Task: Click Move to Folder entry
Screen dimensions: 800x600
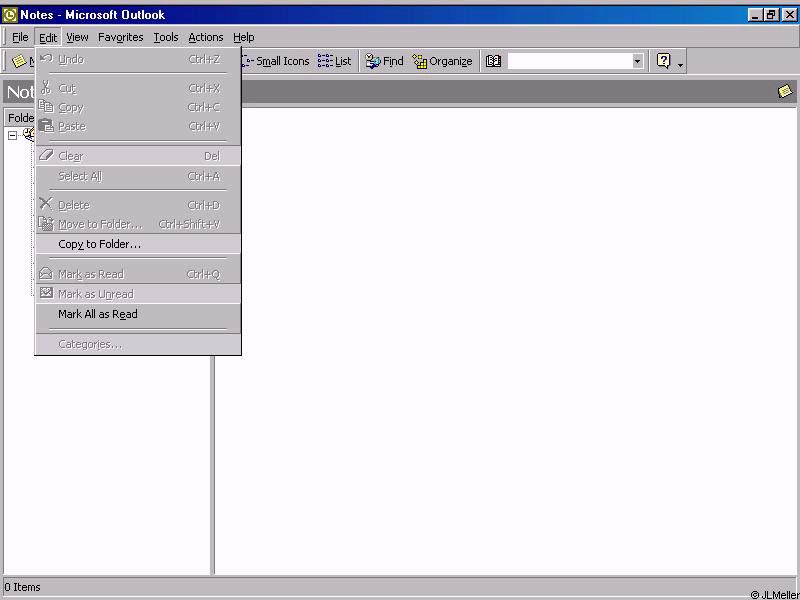Action: click(138, 224)
